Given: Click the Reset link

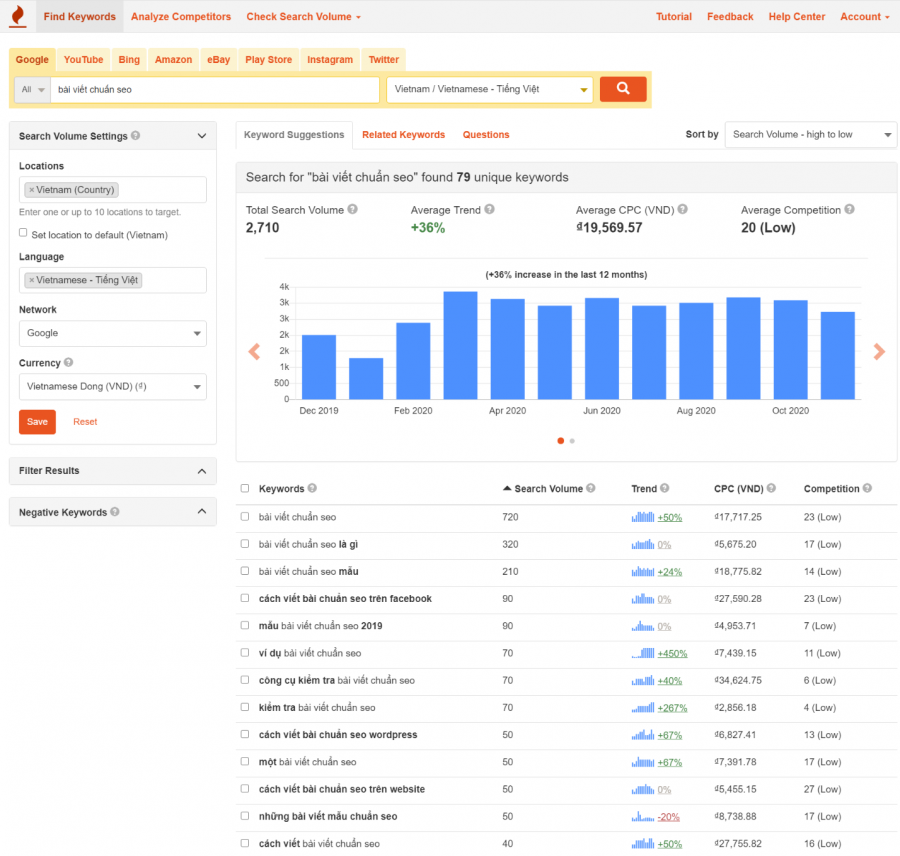Looking at the screenshot, I should (x=85, y=421).
